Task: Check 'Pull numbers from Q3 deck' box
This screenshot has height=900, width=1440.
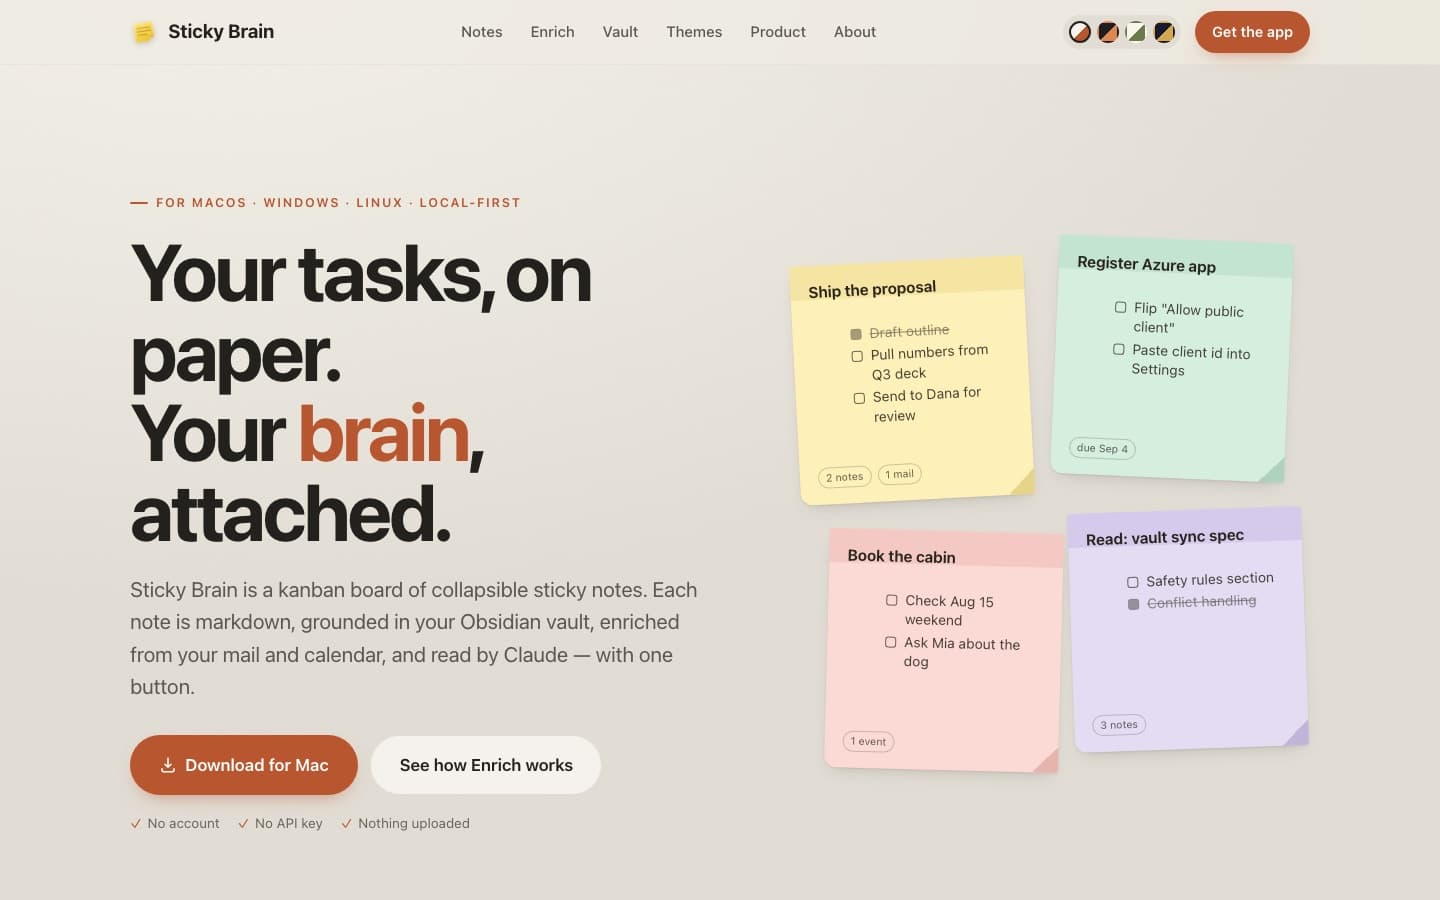Action: 857,356
